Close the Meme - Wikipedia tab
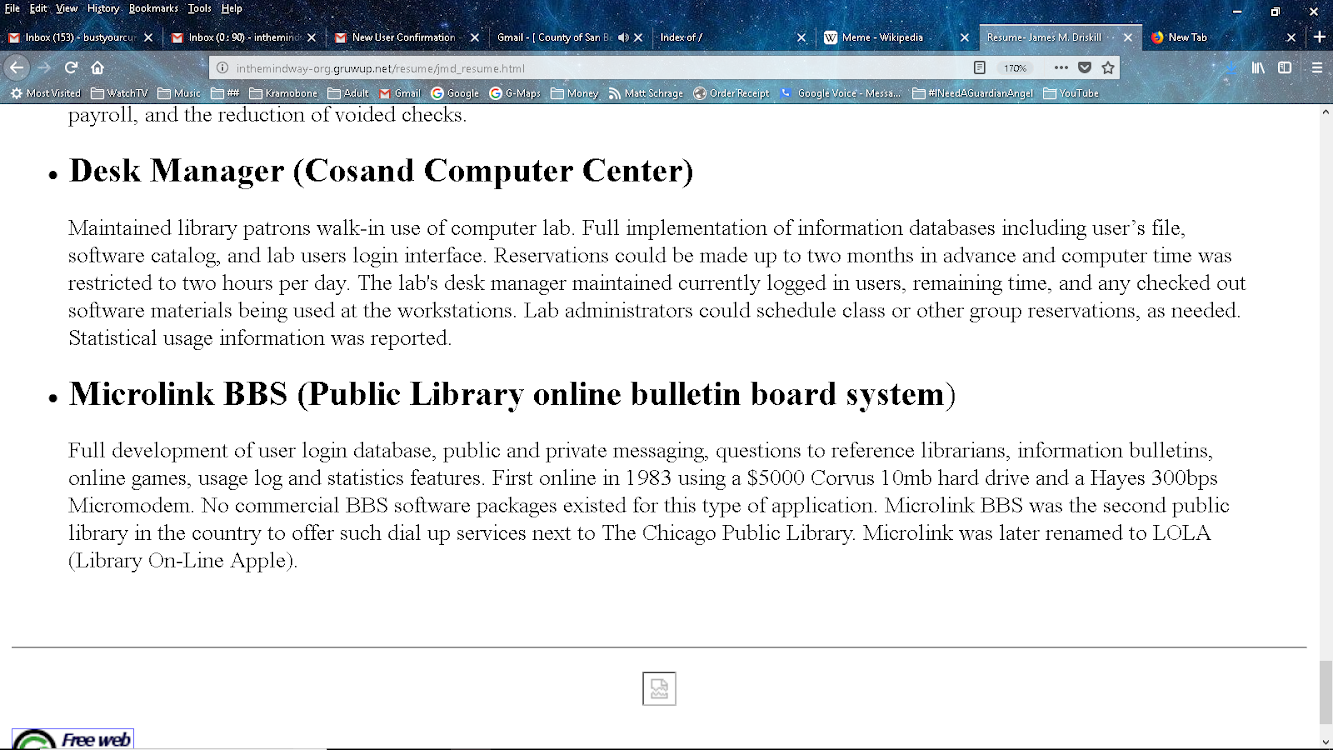The width and height of the screenshot is (1333, 750). tap(964, 37)
